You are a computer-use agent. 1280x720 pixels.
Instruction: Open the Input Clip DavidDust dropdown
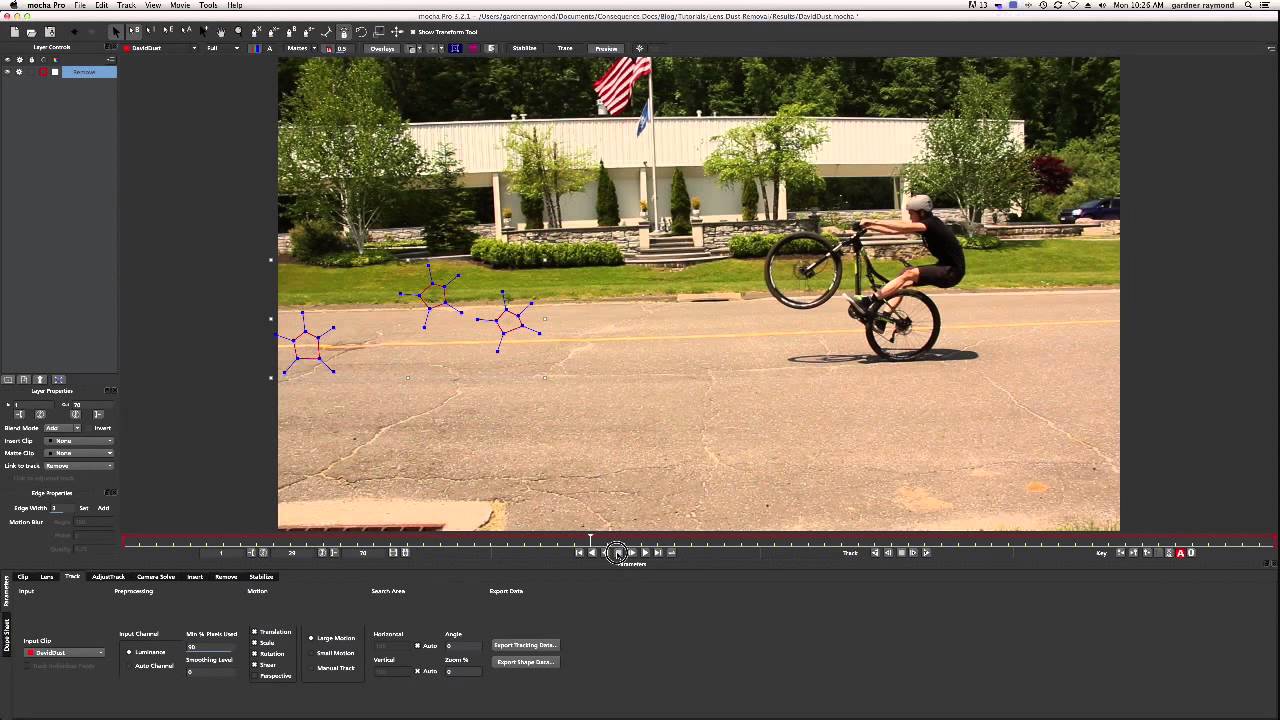coord(65,652)
